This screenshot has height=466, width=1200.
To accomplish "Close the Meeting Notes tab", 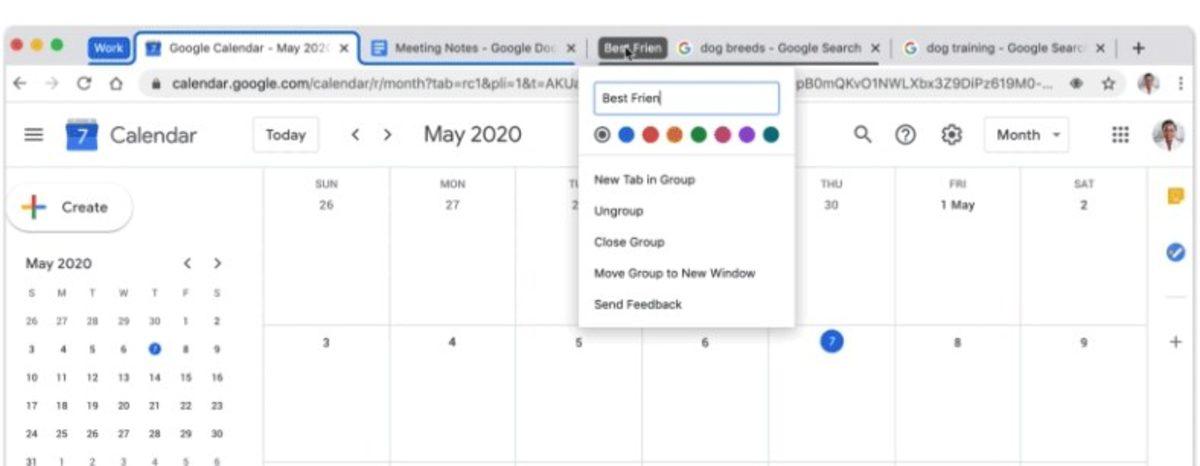I will tap(571, 48).
